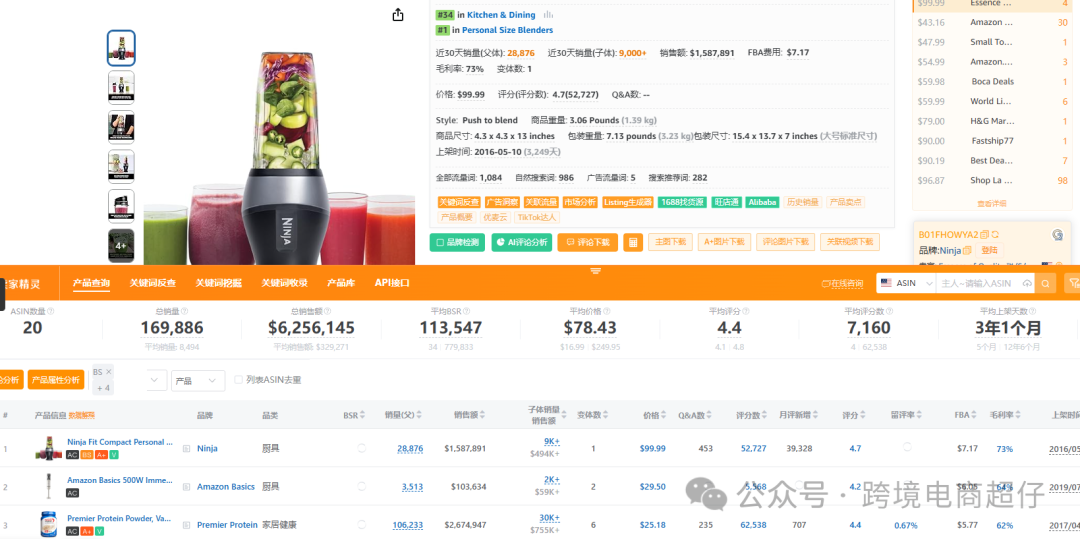Open the 产品 dropdown
Viewport: 1080px width, 539px height.
coord(198,380)
